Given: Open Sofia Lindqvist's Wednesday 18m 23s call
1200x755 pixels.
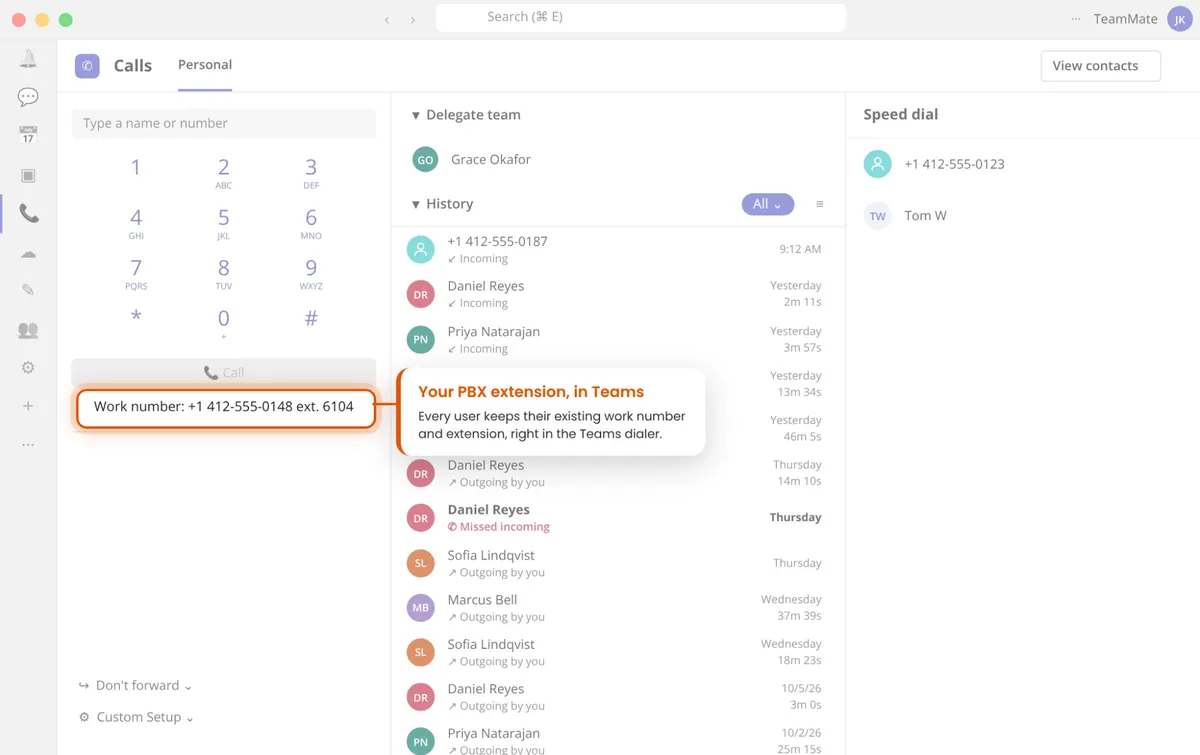Looking at the screenshot, I should point(618,652).
